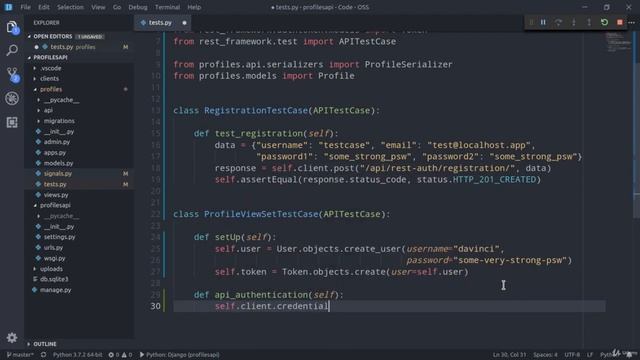640x360 pixels.
Task: Click the debug Step Over button
Action: coord(558,22)
